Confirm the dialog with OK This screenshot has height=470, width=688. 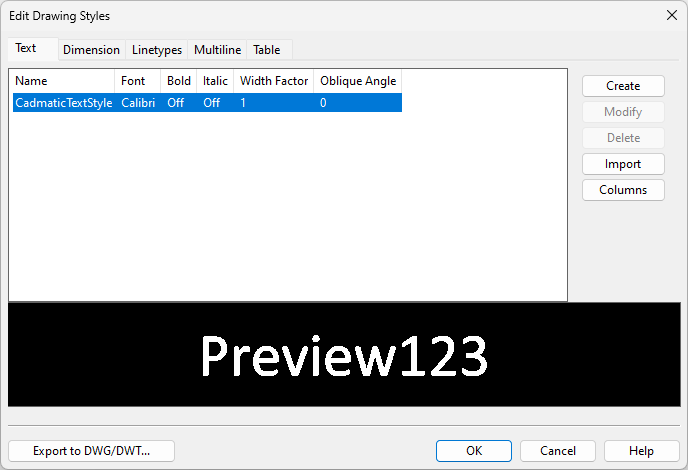474,451
